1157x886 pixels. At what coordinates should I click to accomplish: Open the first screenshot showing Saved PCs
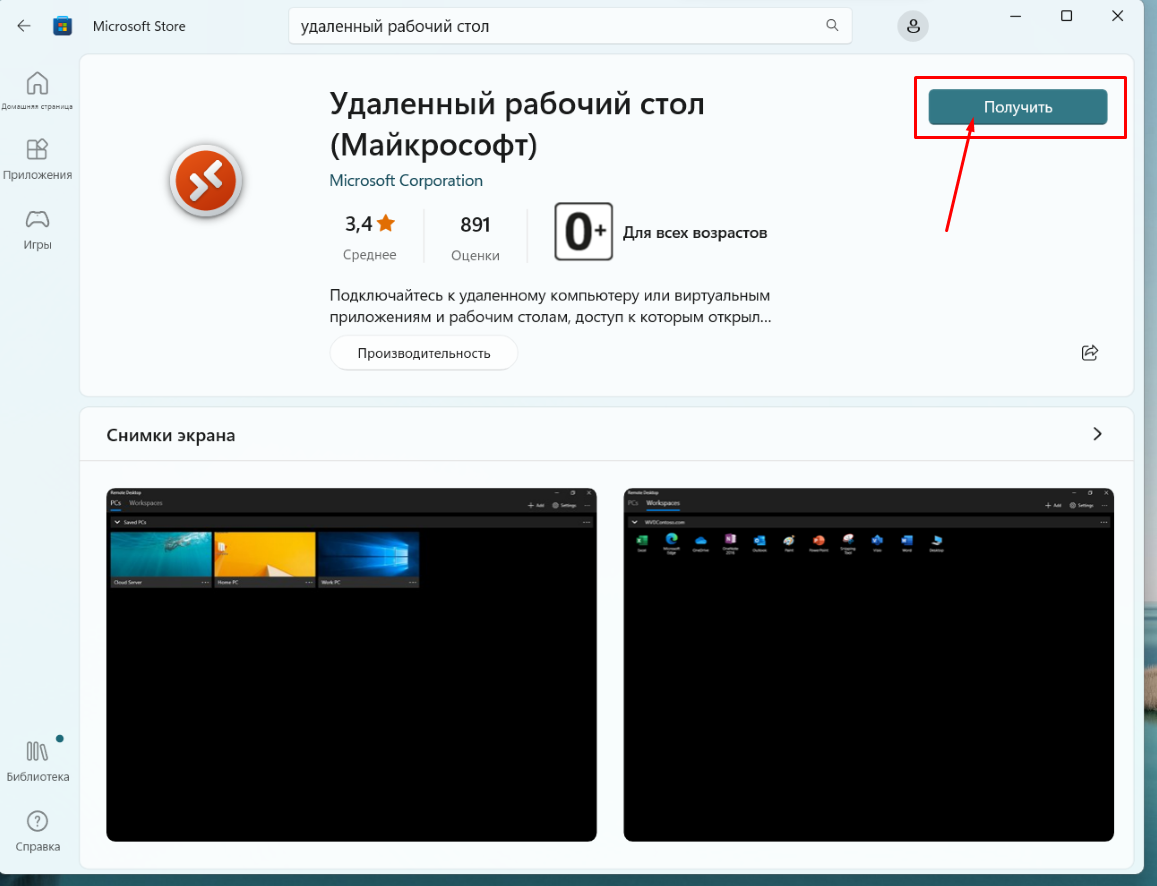click(351, 665)
